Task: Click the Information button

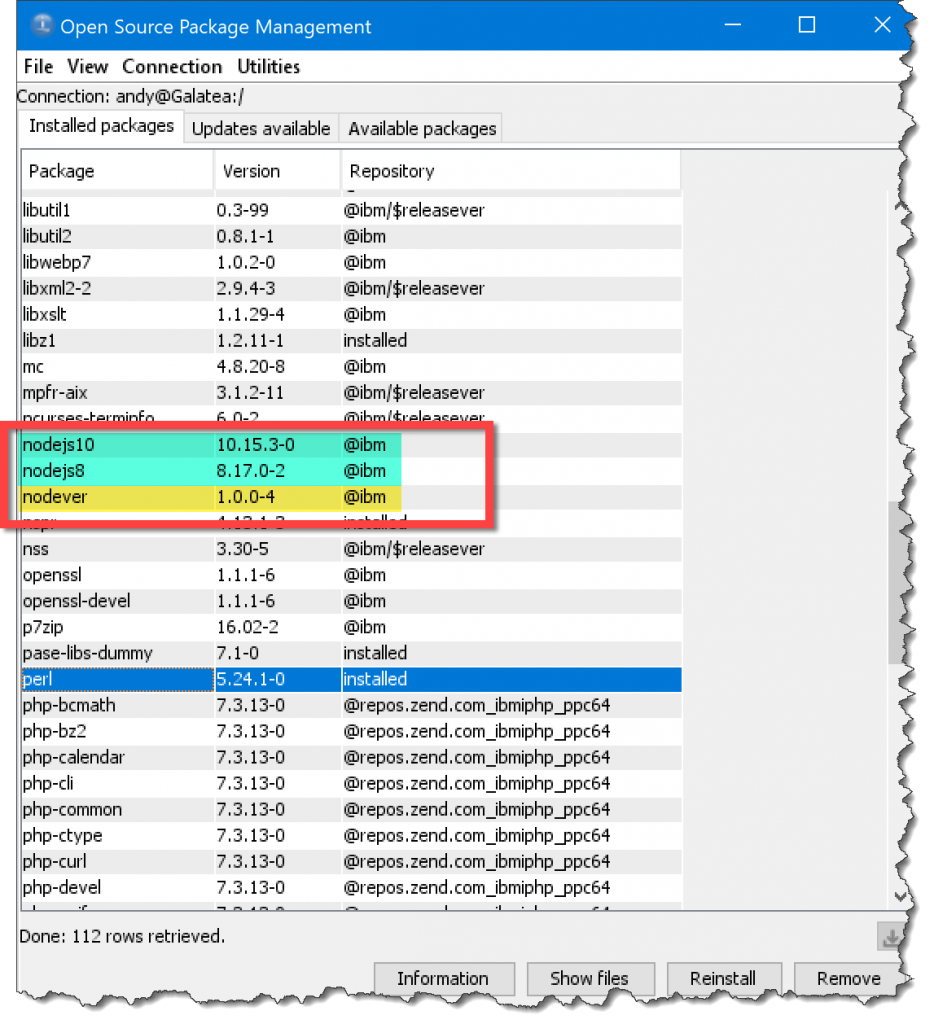Action: (443, 978)
